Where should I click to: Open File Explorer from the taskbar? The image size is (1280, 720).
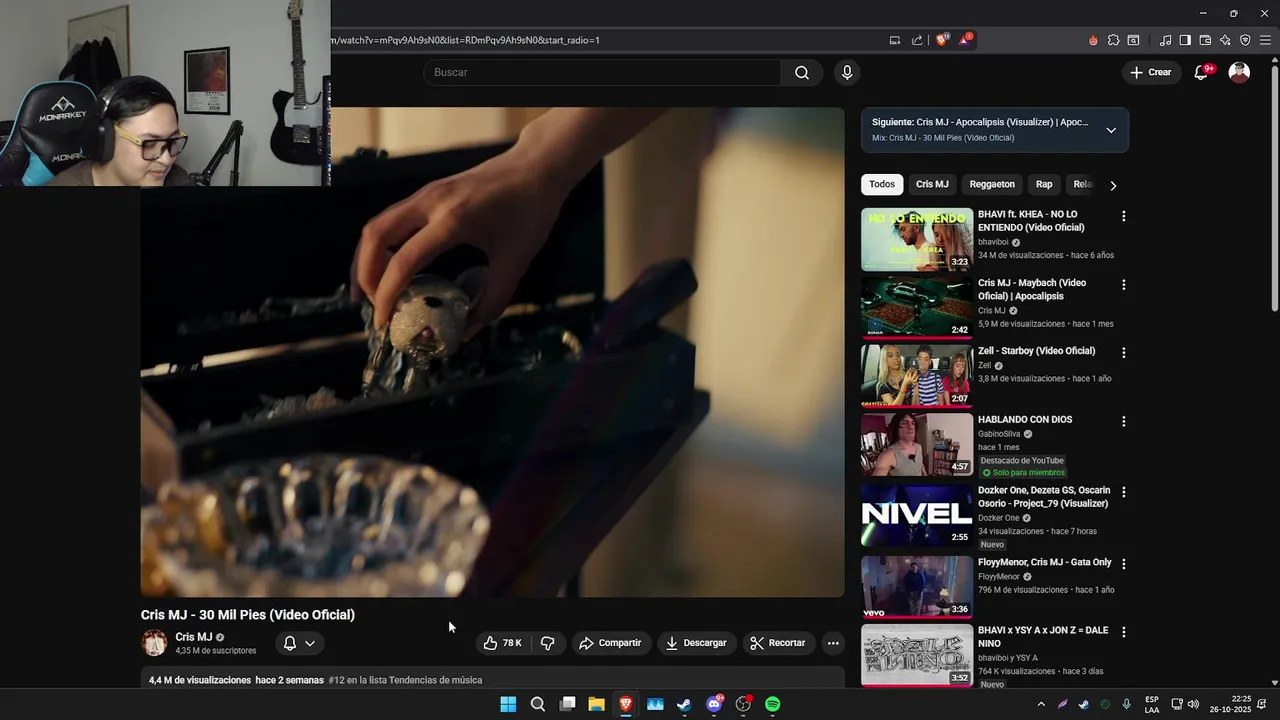click(x=596, y=704)
